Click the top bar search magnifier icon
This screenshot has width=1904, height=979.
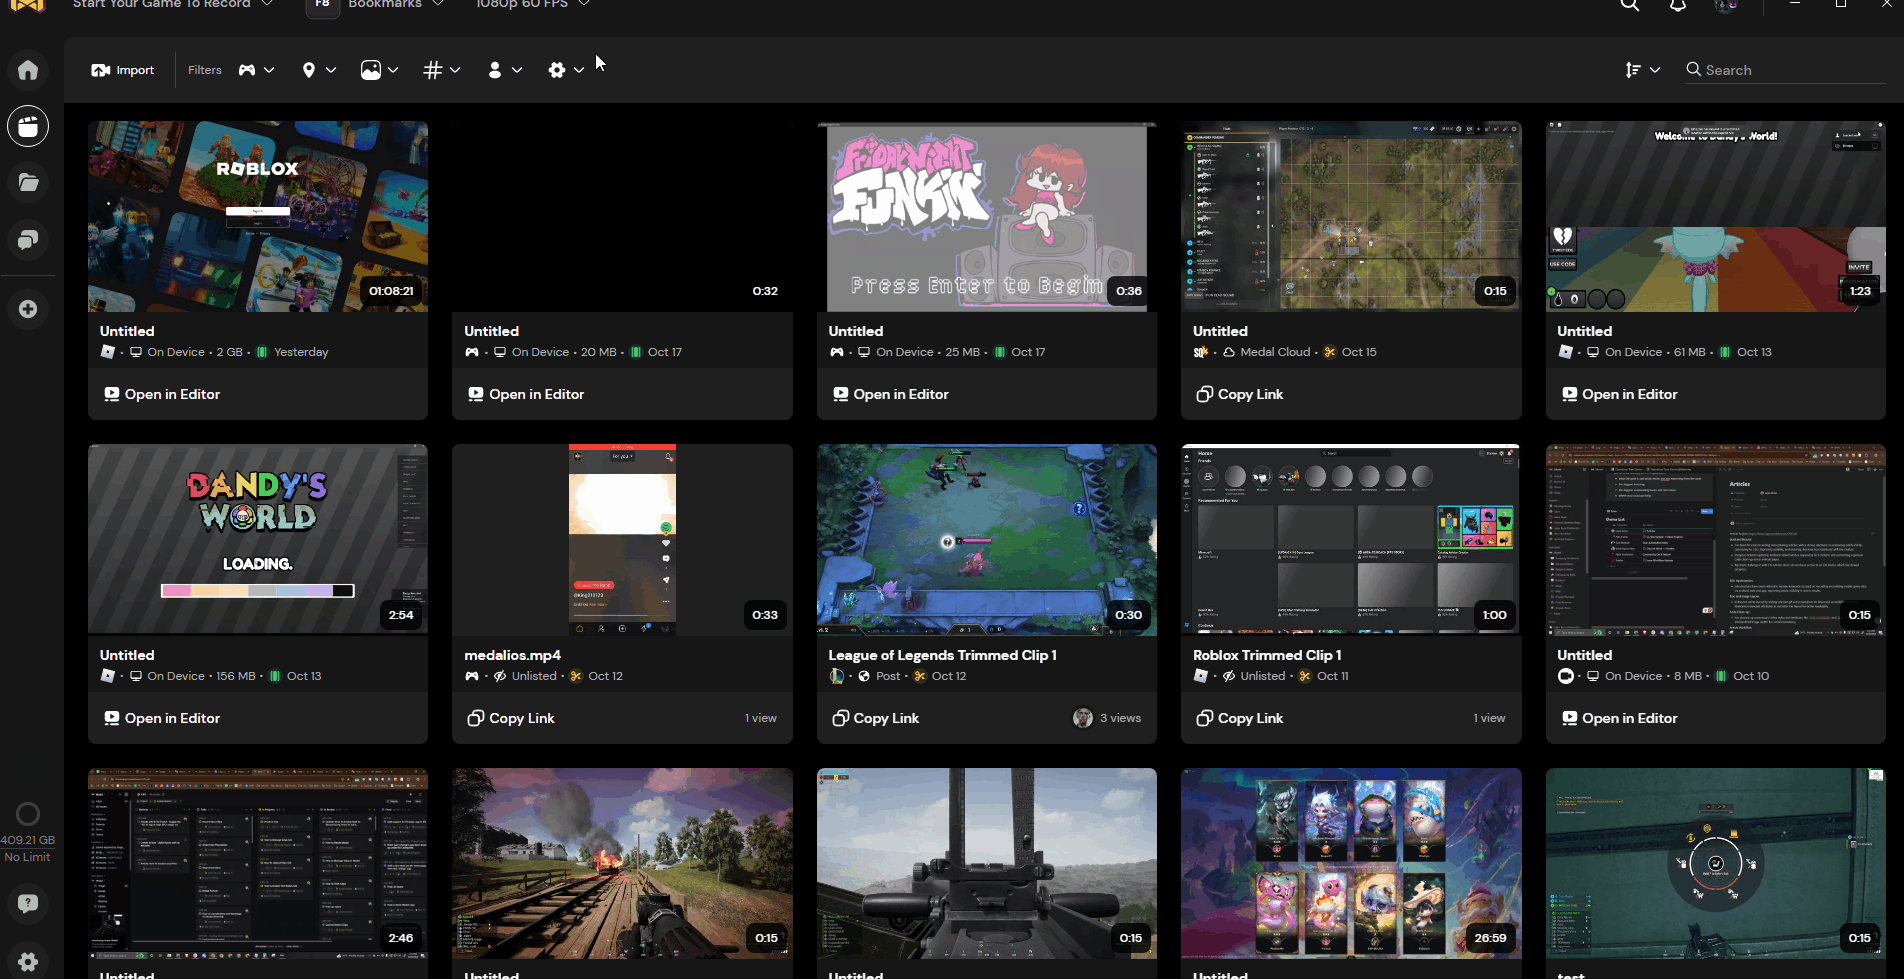(1630, 5)
